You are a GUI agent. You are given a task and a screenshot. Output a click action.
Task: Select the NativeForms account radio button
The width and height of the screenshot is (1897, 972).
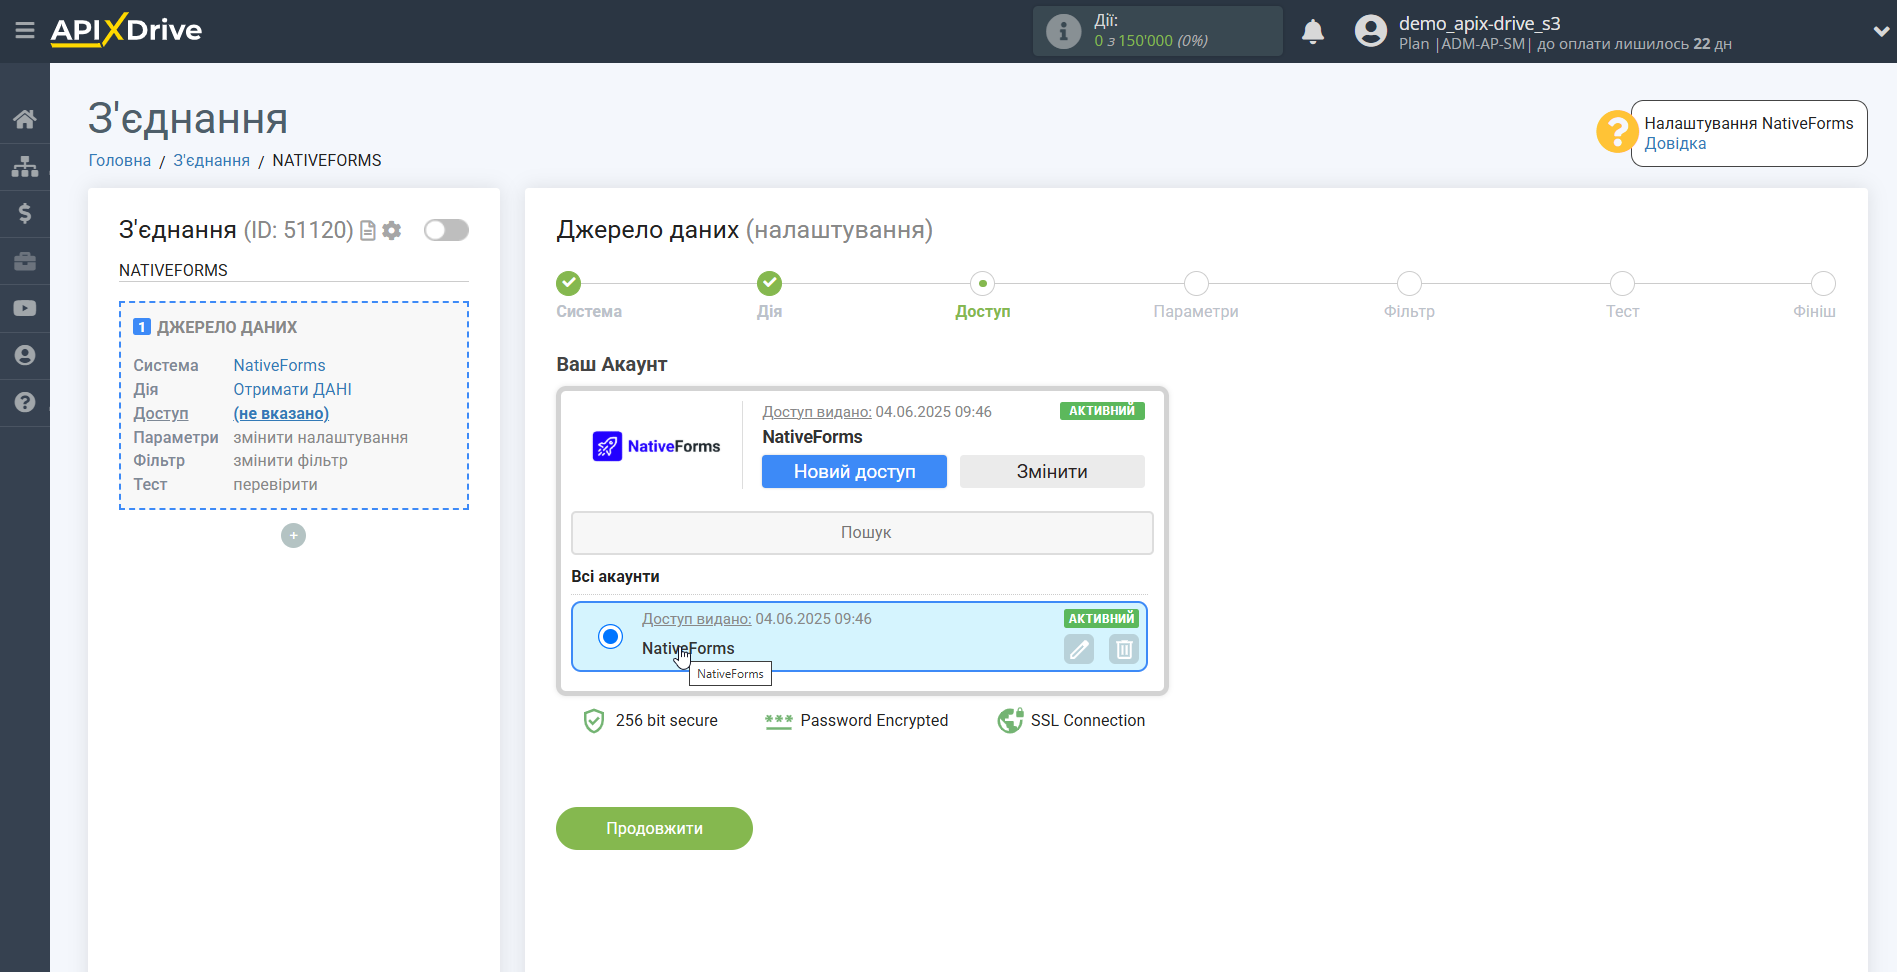click(x=610, y=636)
